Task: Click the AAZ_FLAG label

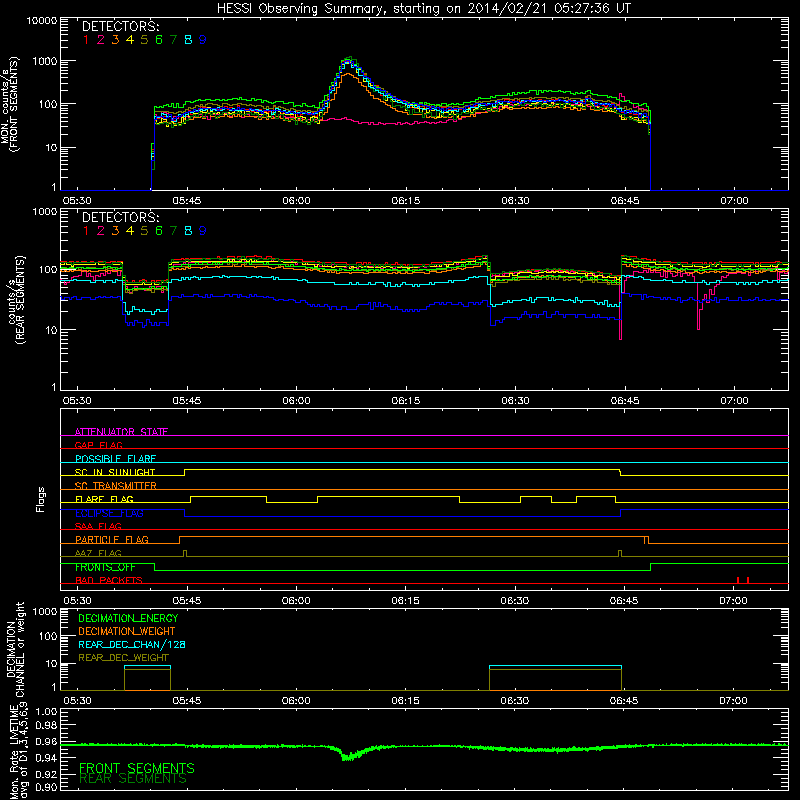Action: point(98,553)
